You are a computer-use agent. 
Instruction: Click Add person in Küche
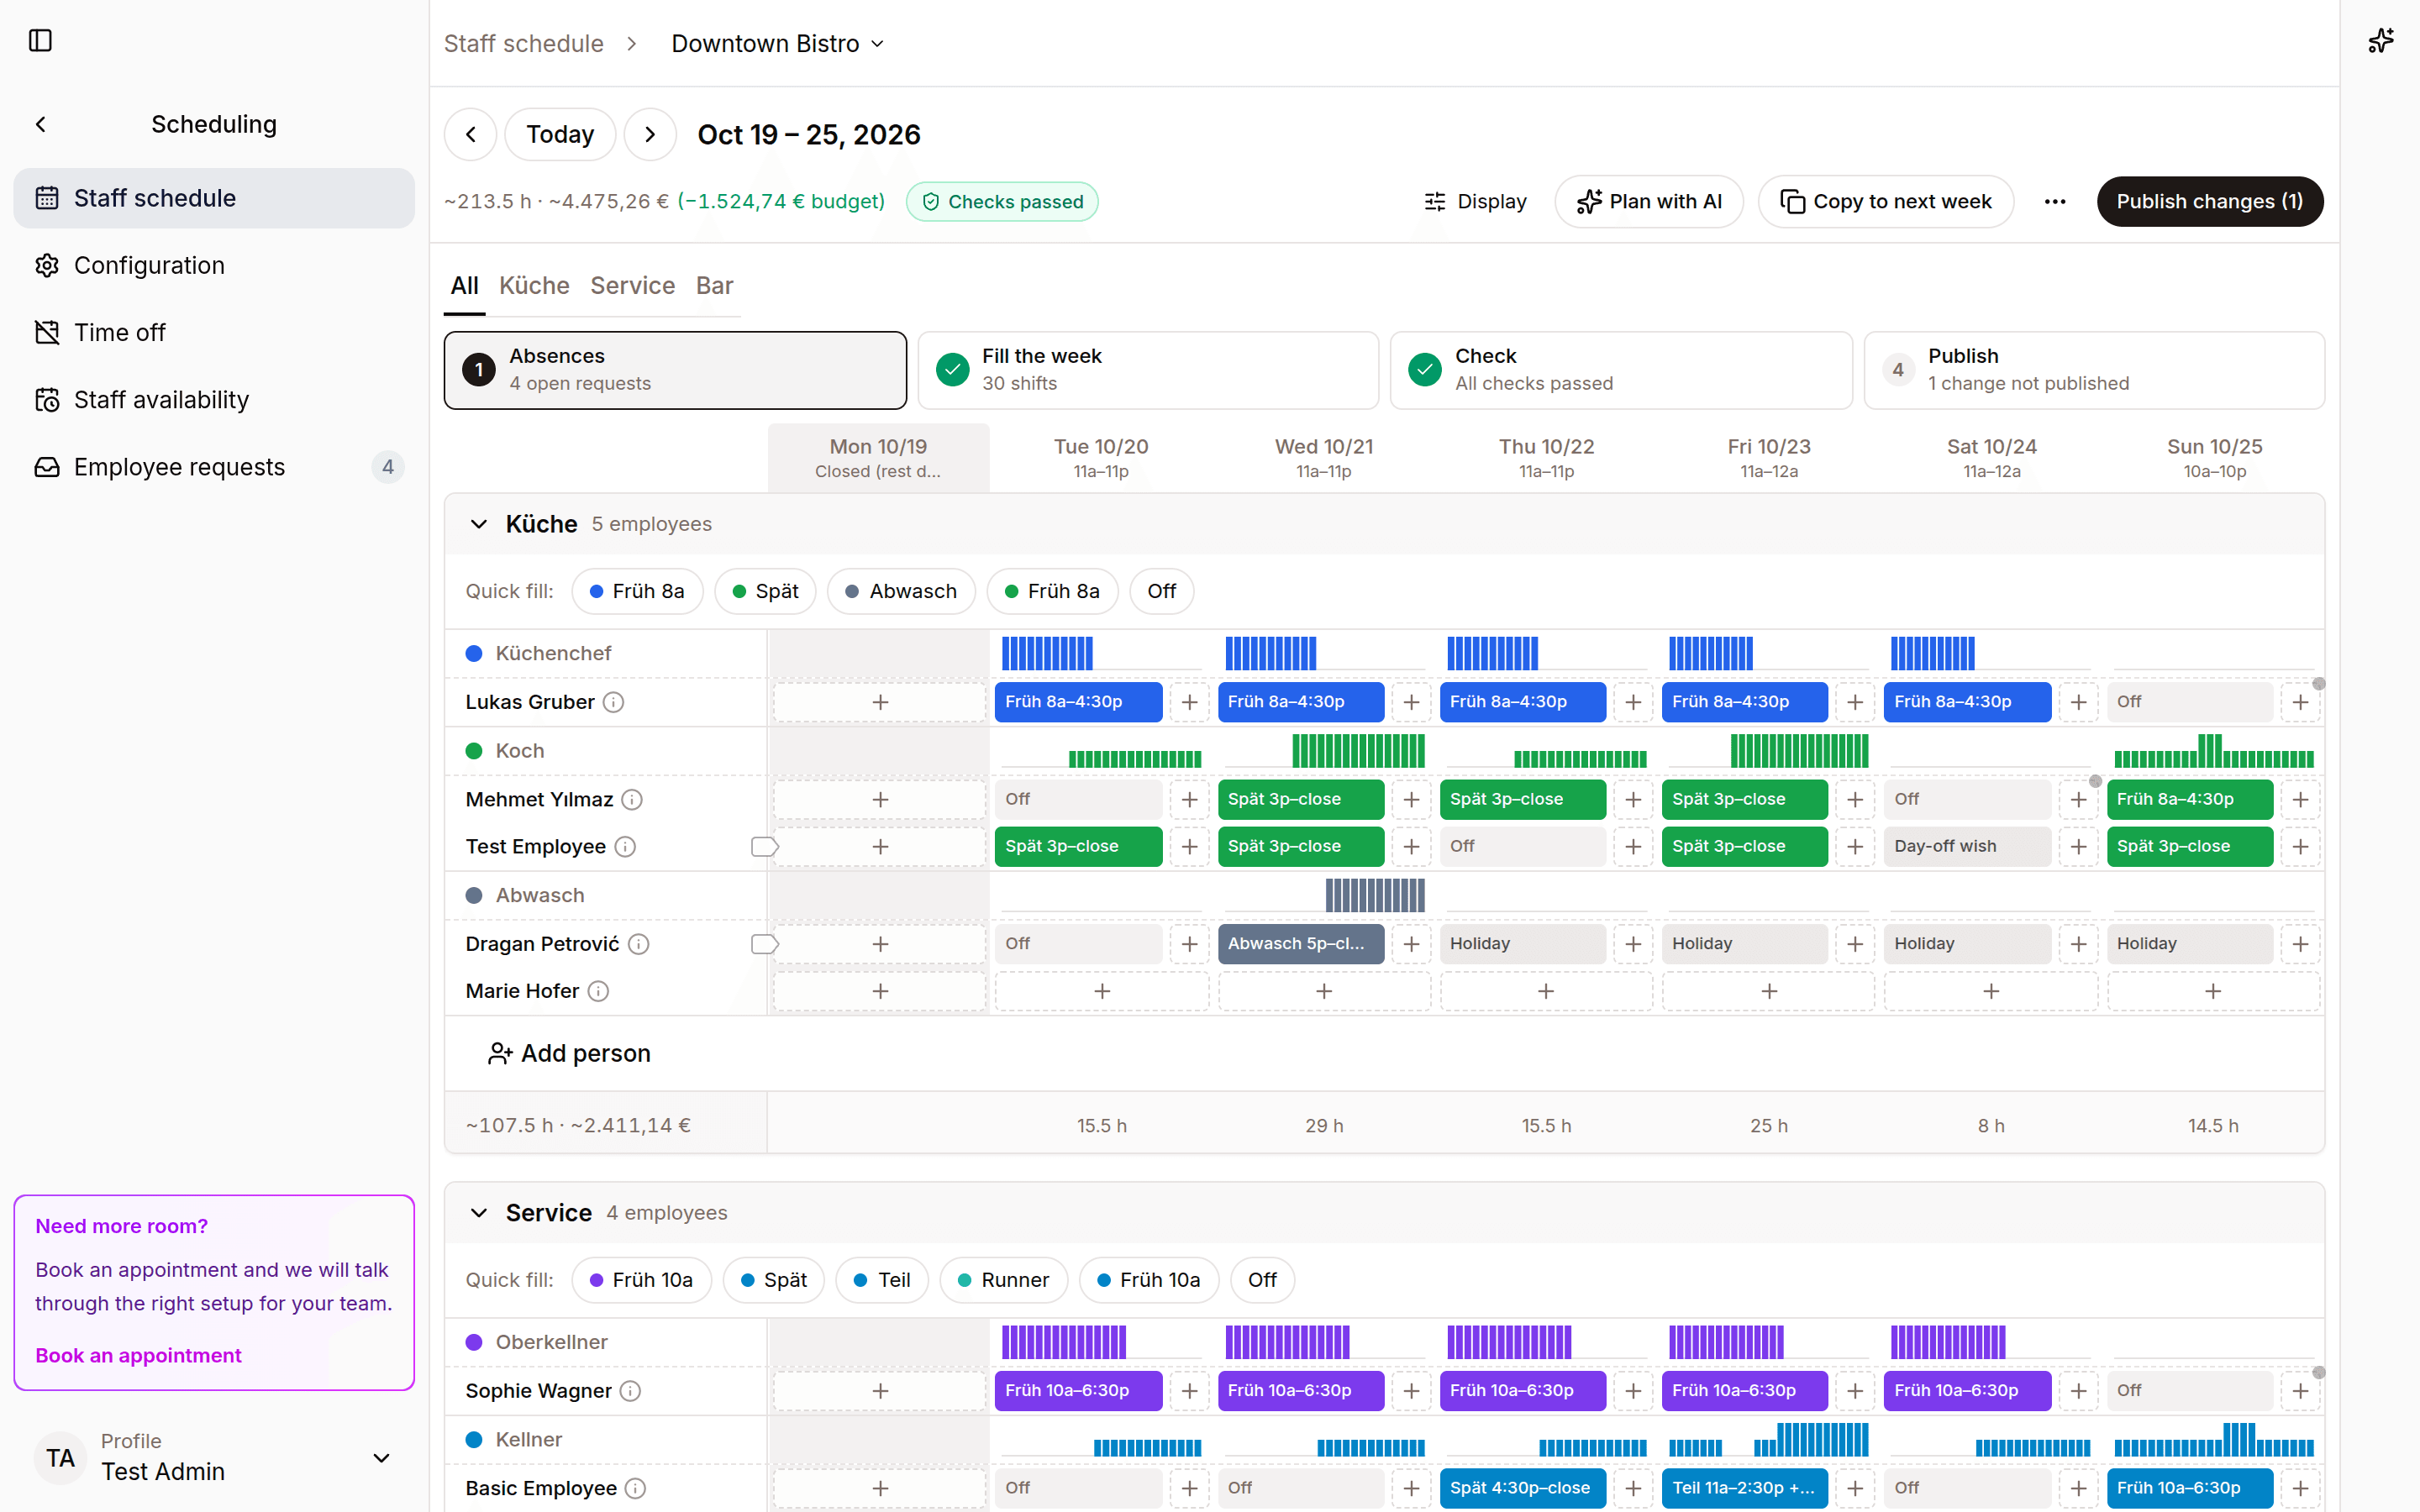click(x=568, y=1053)
